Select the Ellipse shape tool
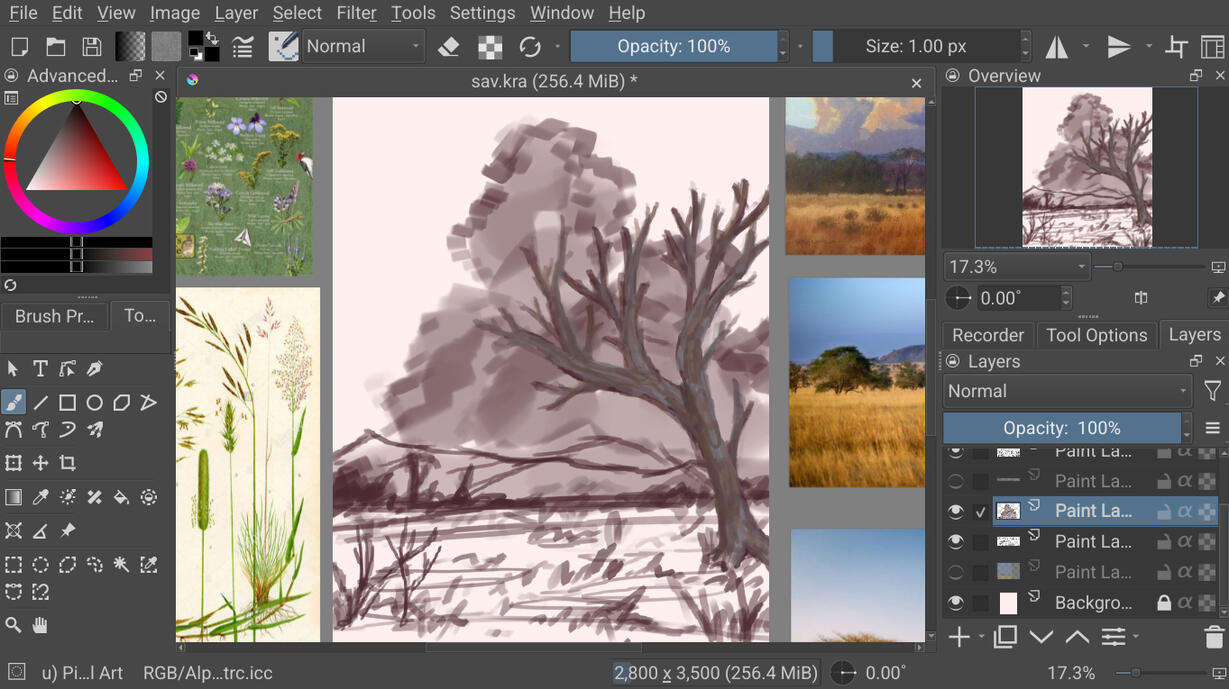This screenshot has width=1229, height=689. (x=94, y=403)
